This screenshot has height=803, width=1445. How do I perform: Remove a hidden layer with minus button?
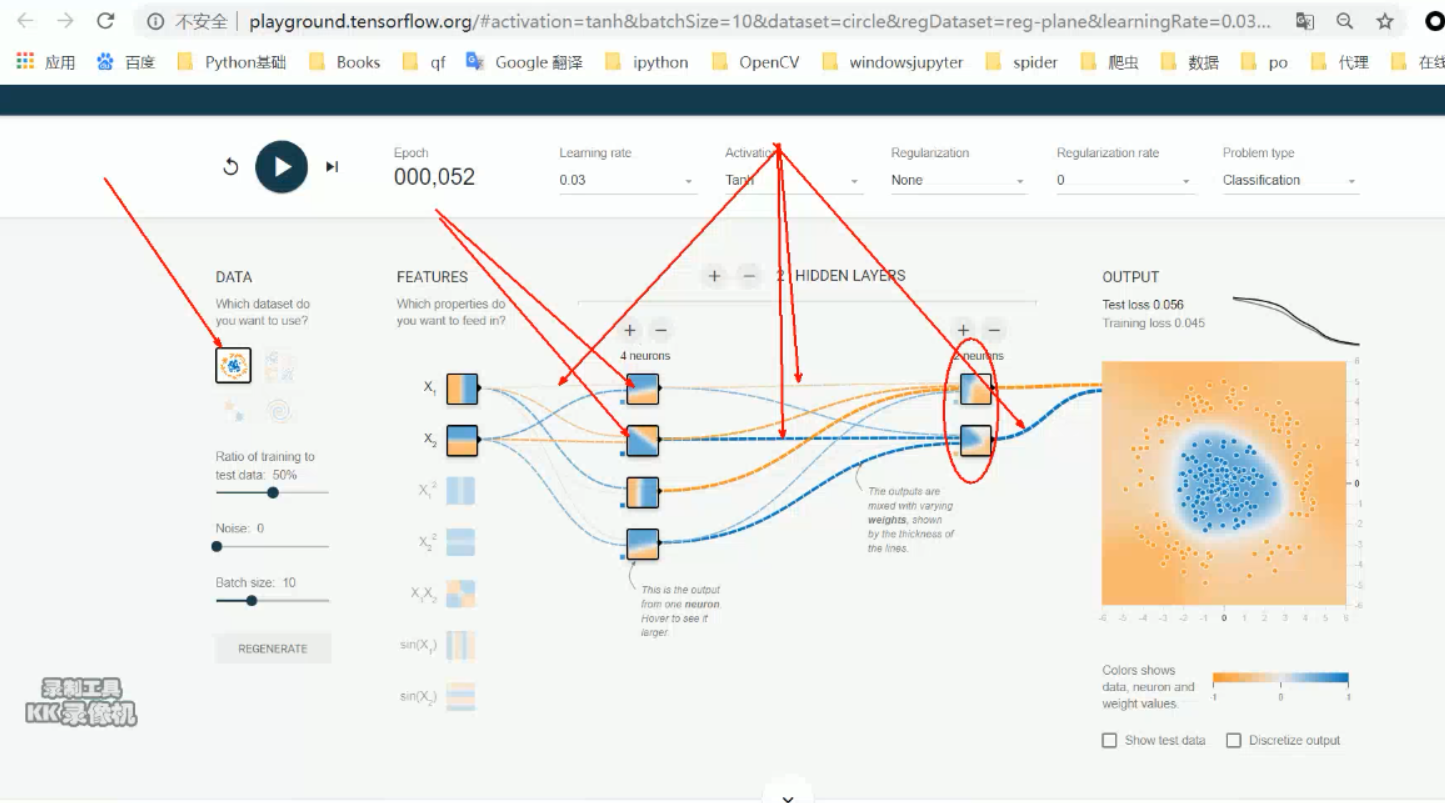(748, 276)
